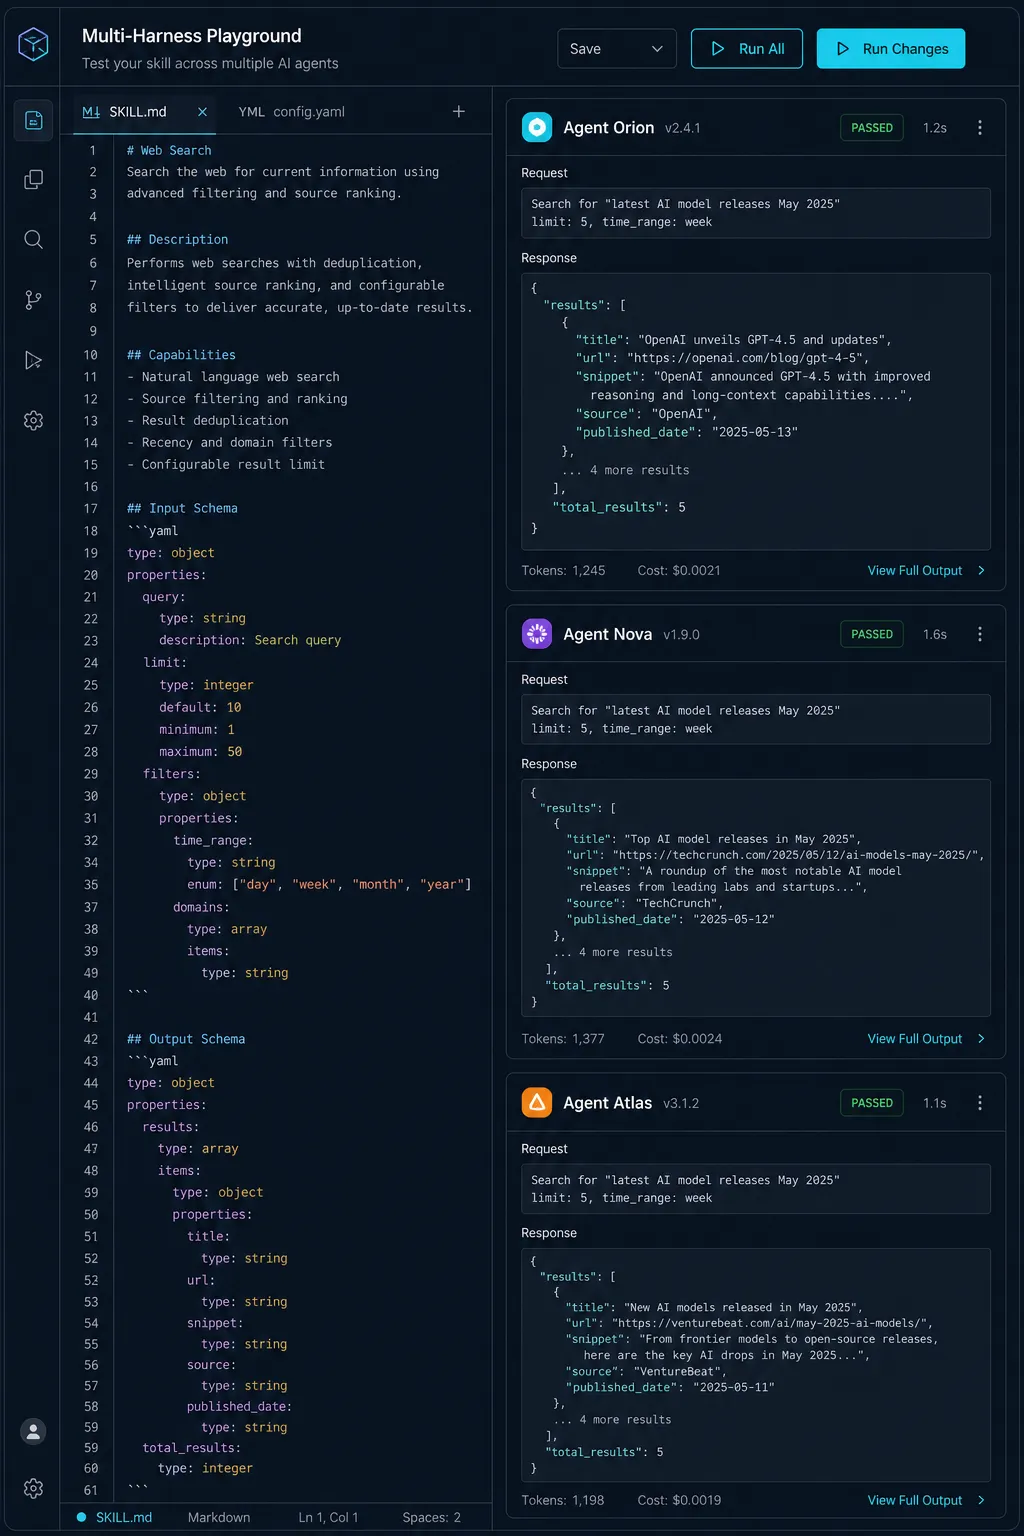
Task: View Full Output for Agent Orion
Action: click(926, 570)
